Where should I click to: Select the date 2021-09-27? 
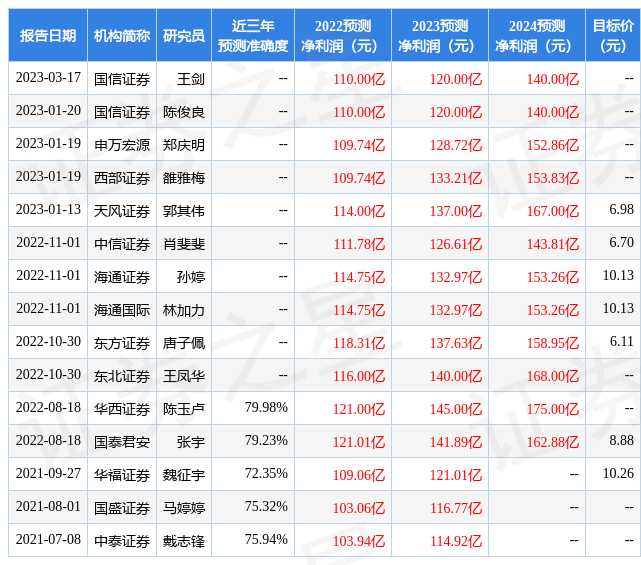point(48,474)
